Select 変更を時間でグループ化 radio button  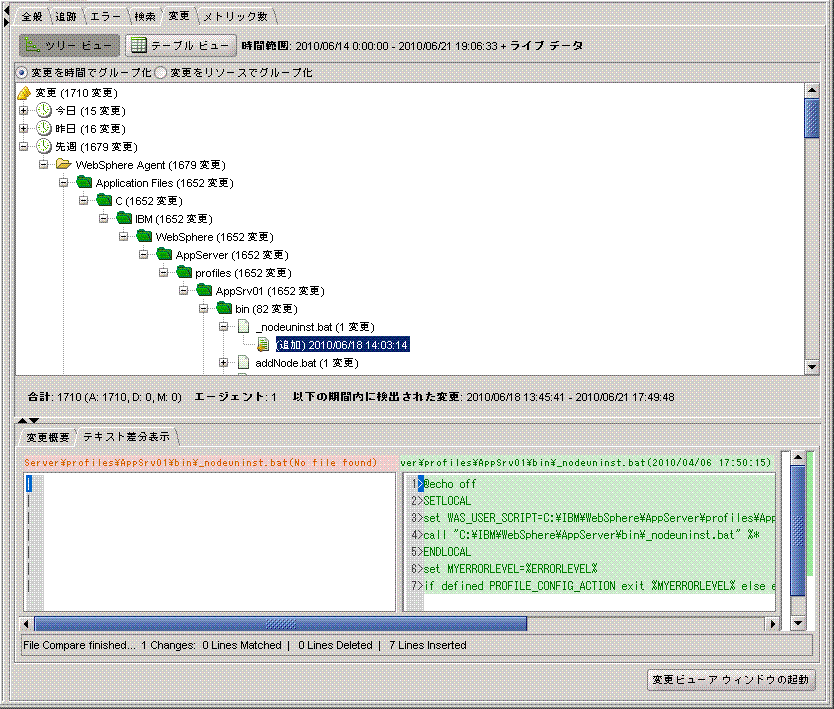pyautogui.click(x=21, y=72)
